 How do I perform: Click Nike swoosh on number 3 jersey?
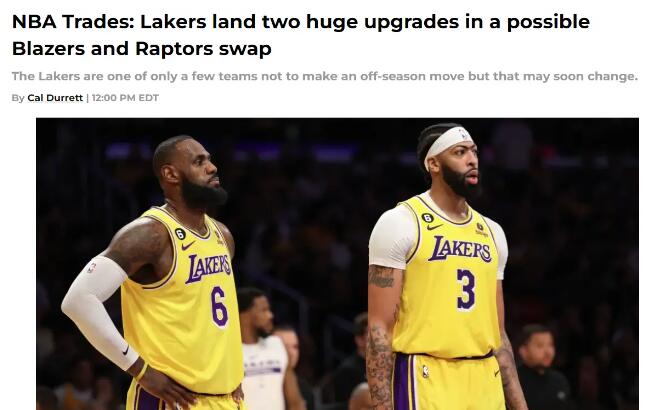pyautogui.click(x=435, y=227)
